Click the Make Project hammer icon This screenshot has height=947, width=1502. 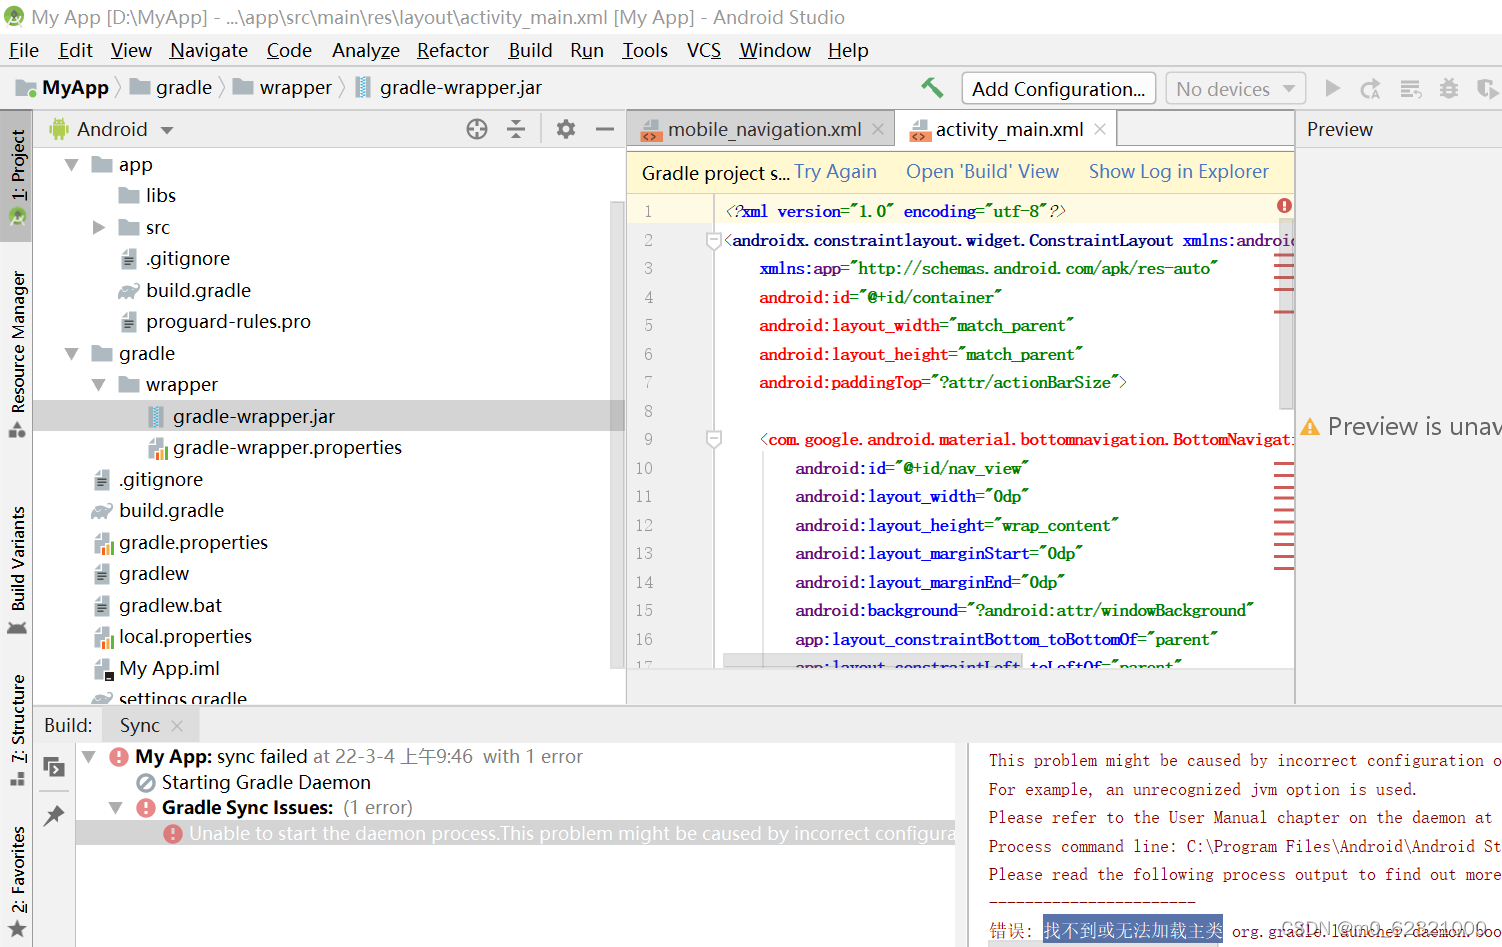coord(932,88)
